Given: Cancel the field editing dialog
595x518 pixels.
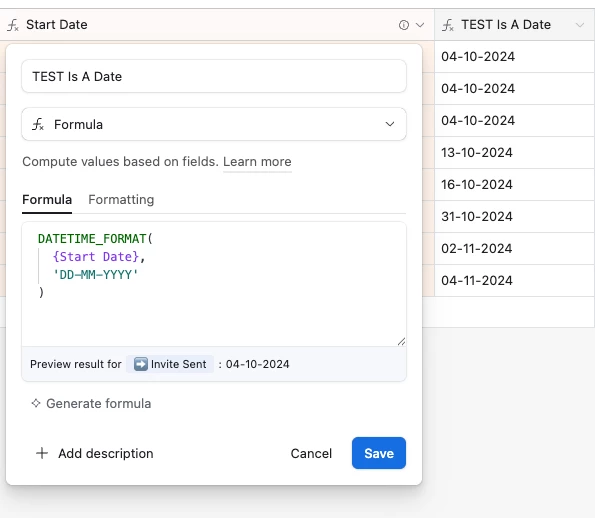Looking at the screenshot, I should click(311, 453).
